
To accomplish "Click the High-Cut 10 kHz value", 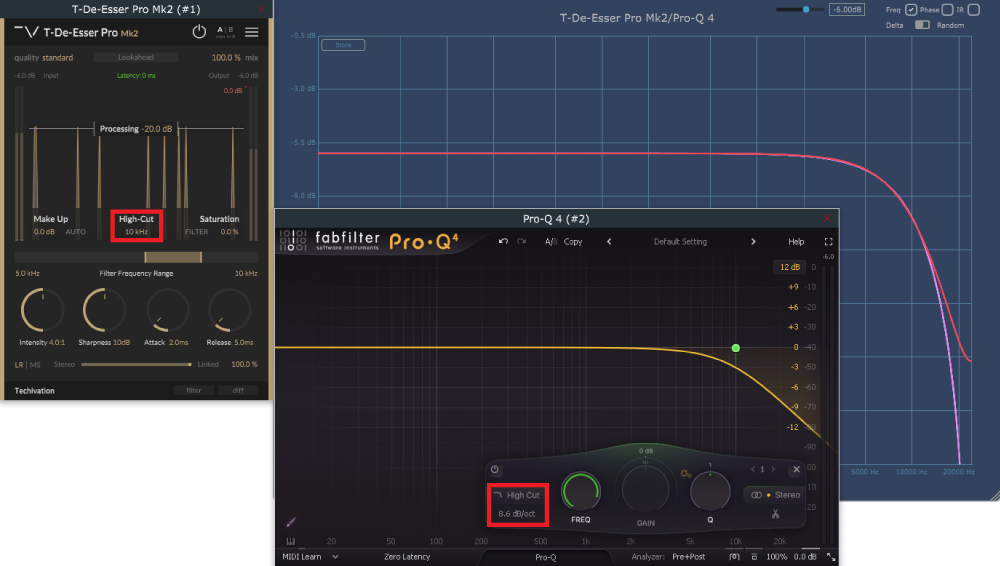I will (x=136, y=232).
